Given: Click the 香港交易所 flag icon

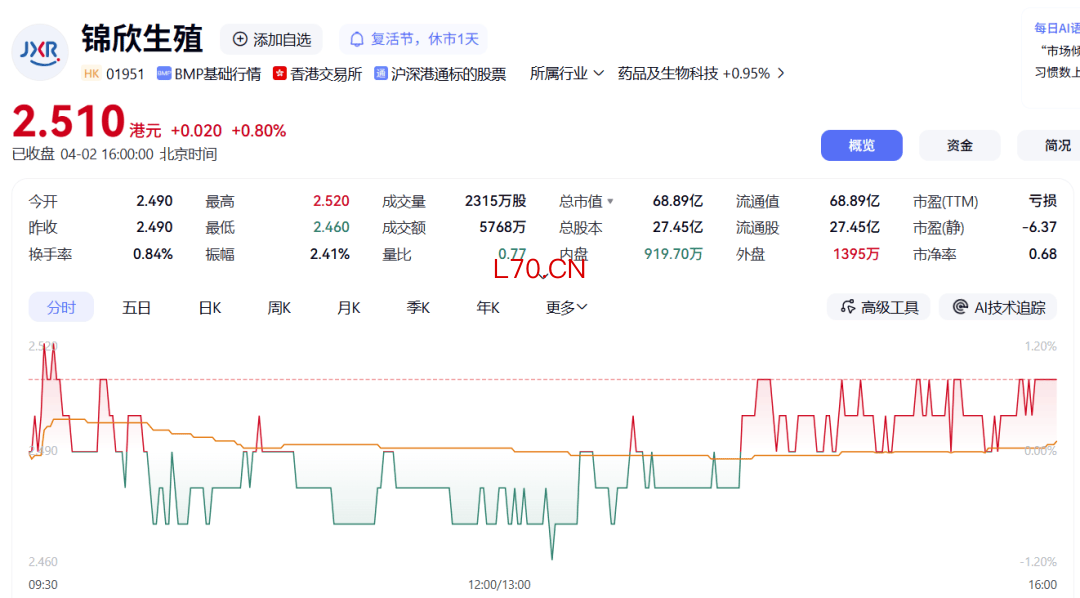Looking at the screenshot, I should 280,73.
